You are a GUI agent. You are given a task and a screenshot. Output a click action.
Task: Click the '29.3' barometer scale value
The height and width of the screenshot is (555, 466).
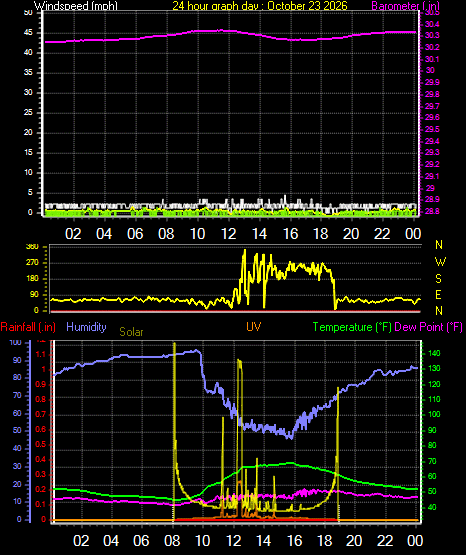(432, 152)
